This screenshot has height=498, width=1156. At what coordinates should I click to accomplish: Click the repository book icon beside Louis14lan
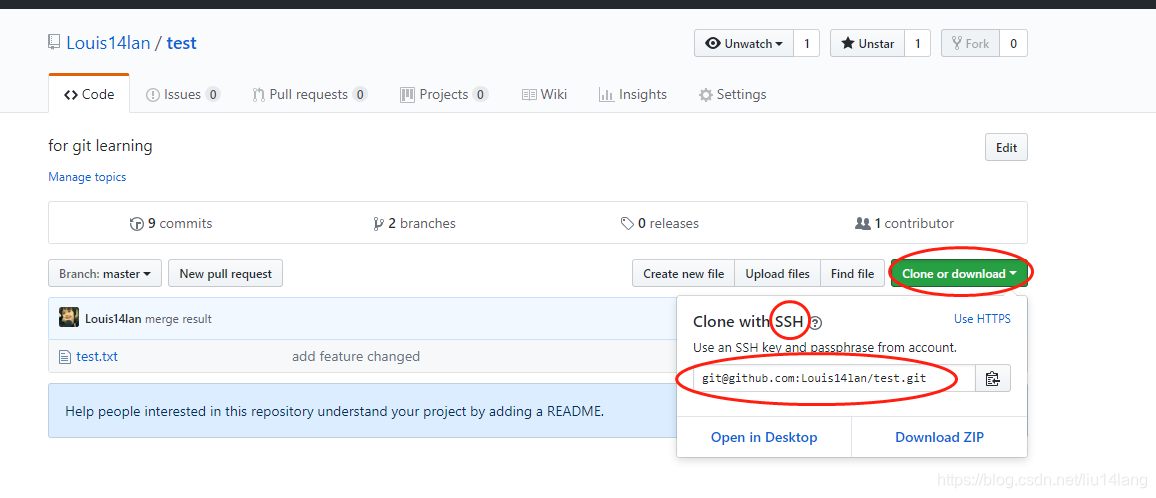click(x=55, y=43)
